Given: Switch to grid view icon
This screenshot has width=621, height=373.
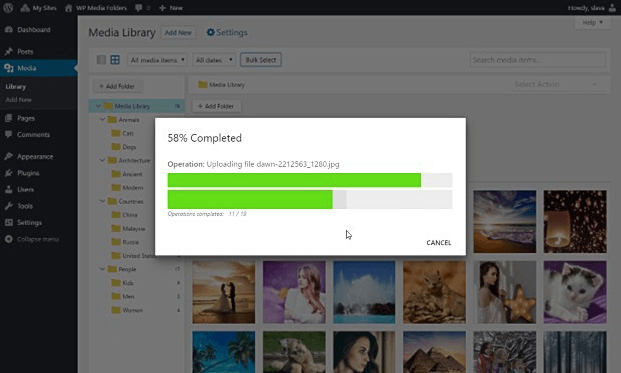Looking at the screenshot, I should 115,60.
